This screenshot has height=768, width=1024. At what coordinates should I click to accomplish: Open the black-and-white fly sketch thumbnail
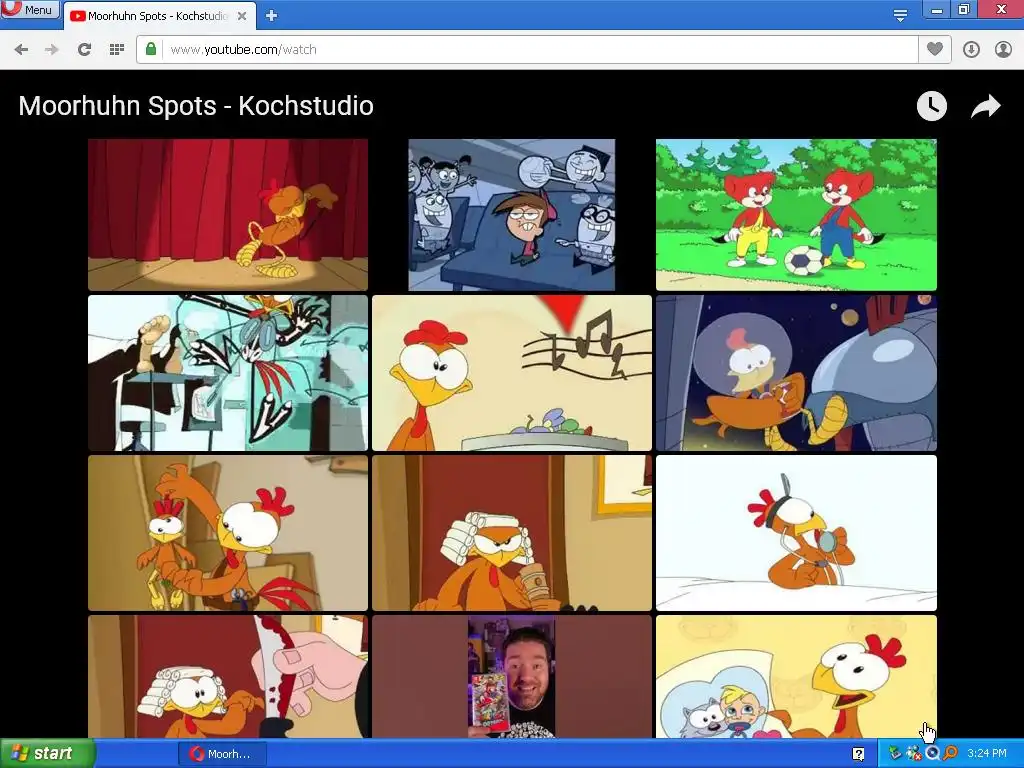tap(228, 373)
